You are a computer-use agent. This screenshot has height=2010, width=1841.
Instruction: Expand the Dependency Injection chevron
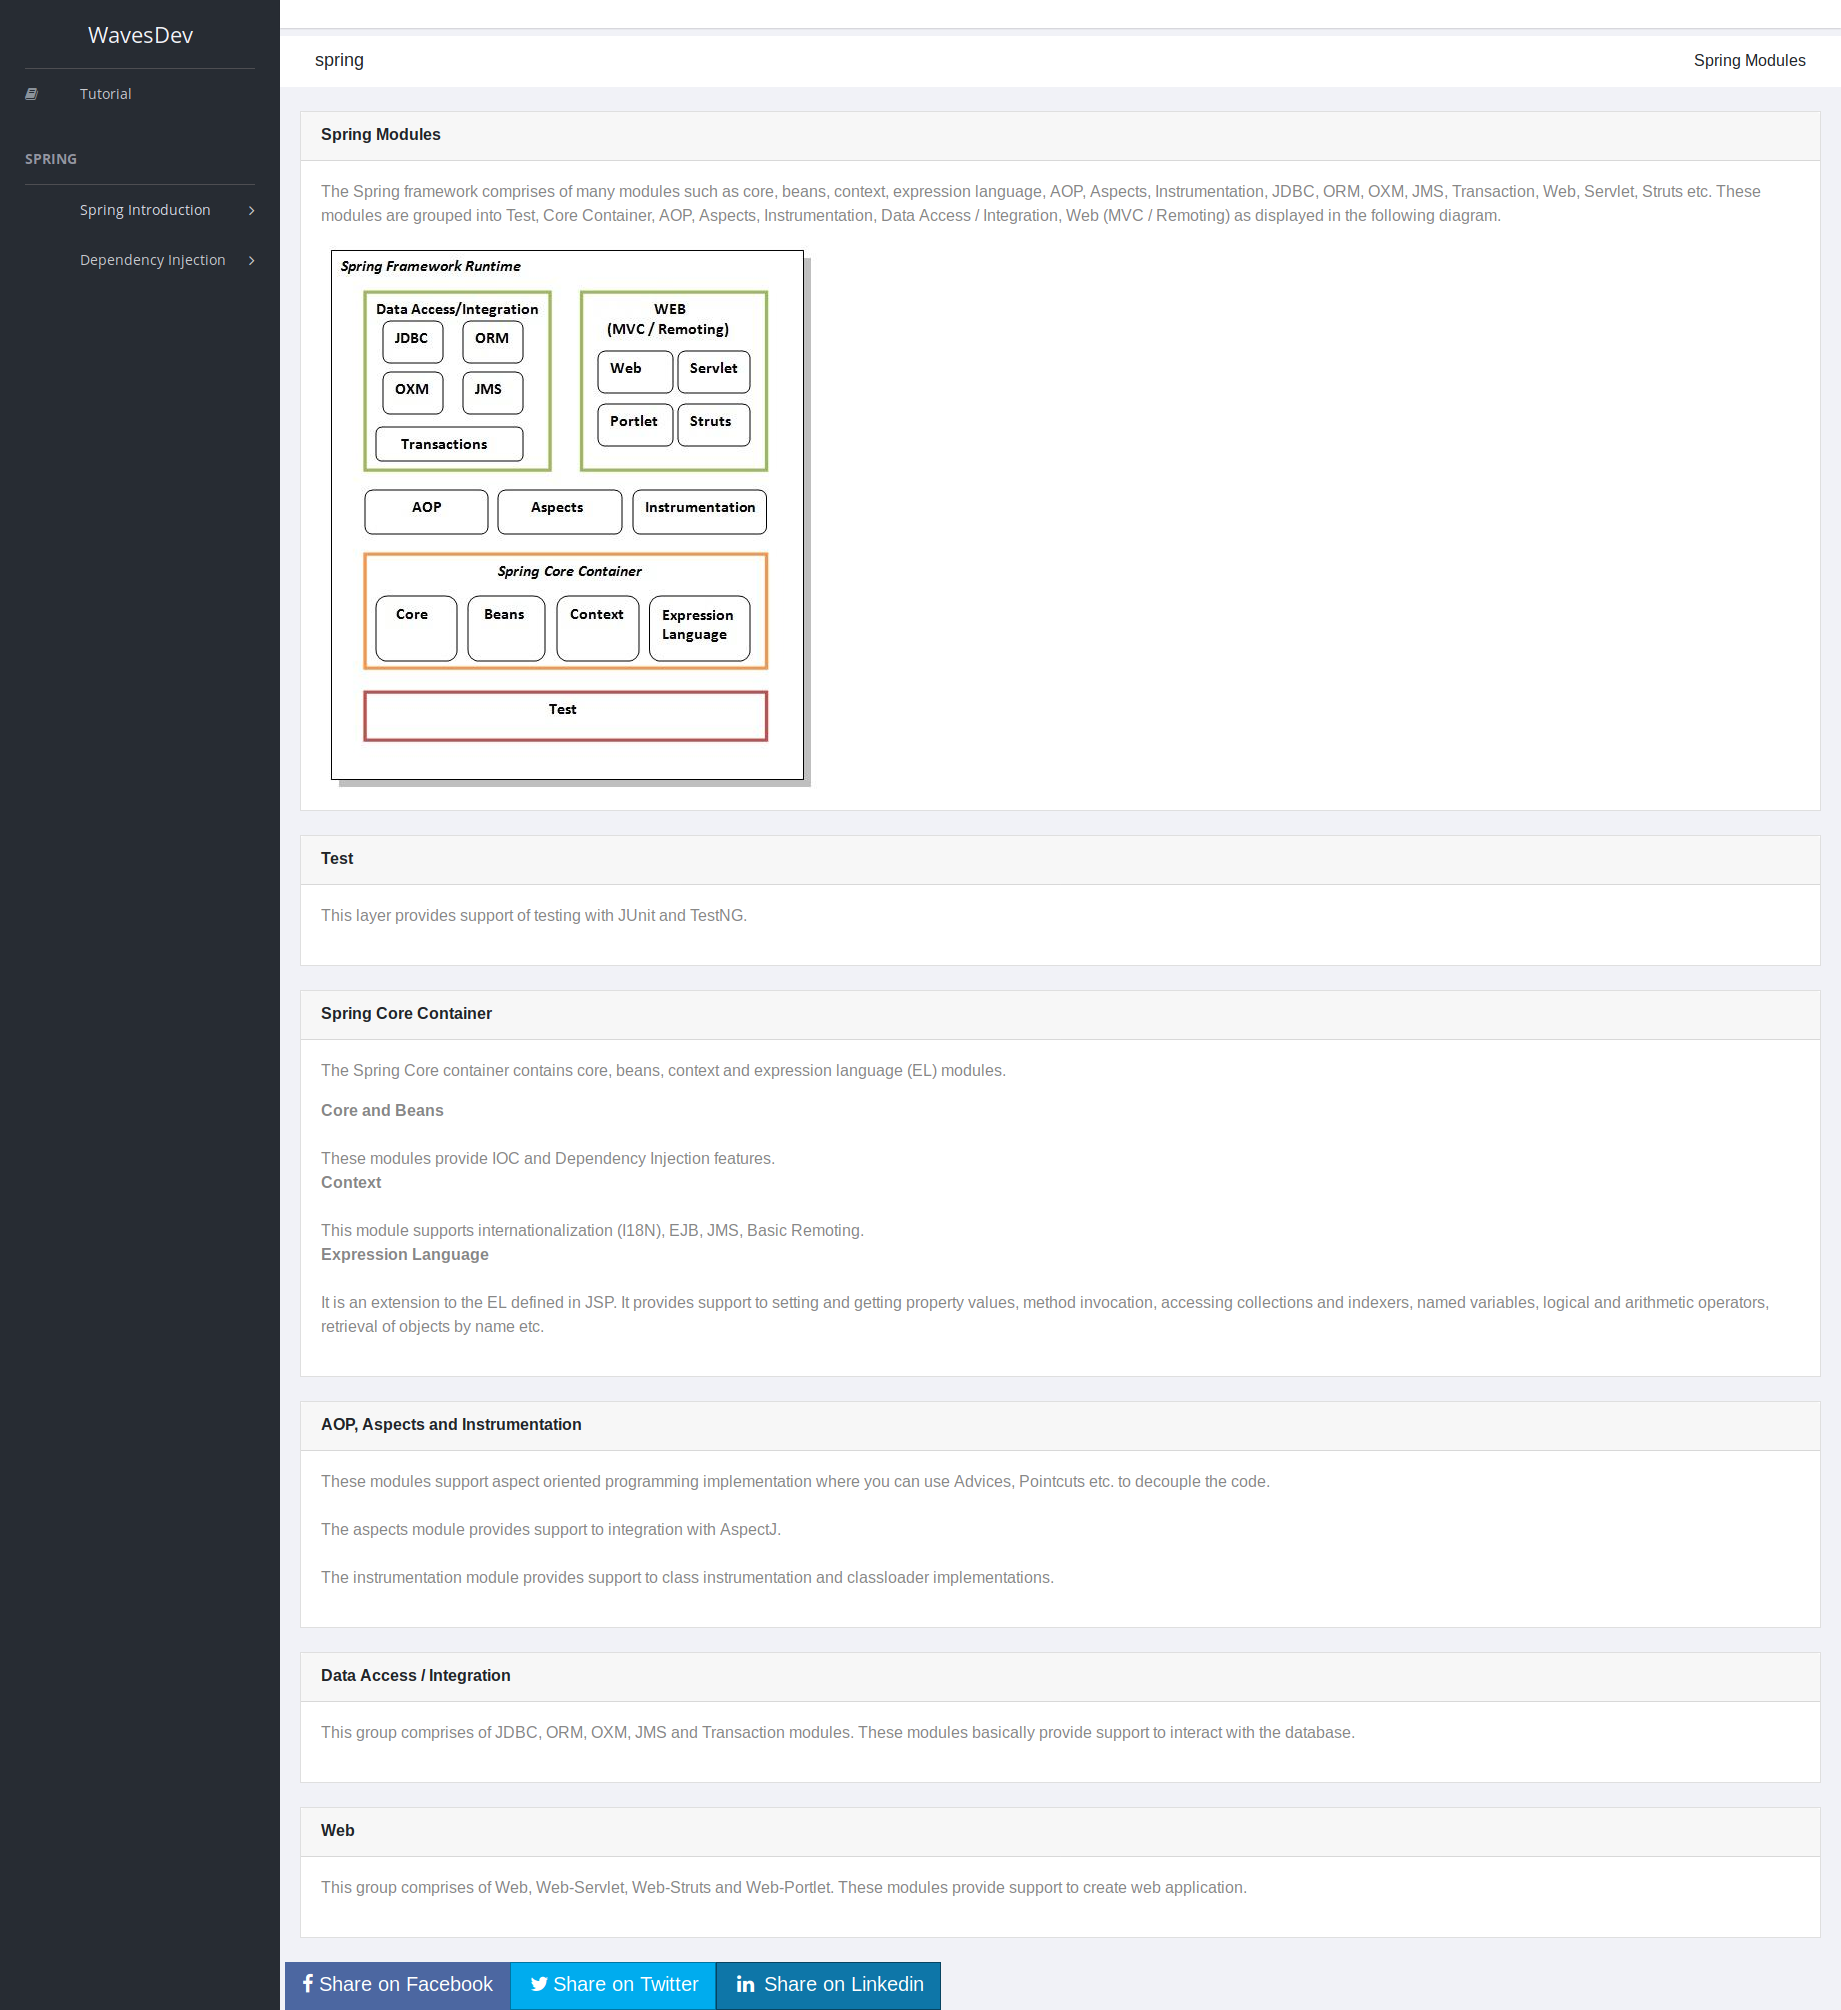tap(251, 261)
